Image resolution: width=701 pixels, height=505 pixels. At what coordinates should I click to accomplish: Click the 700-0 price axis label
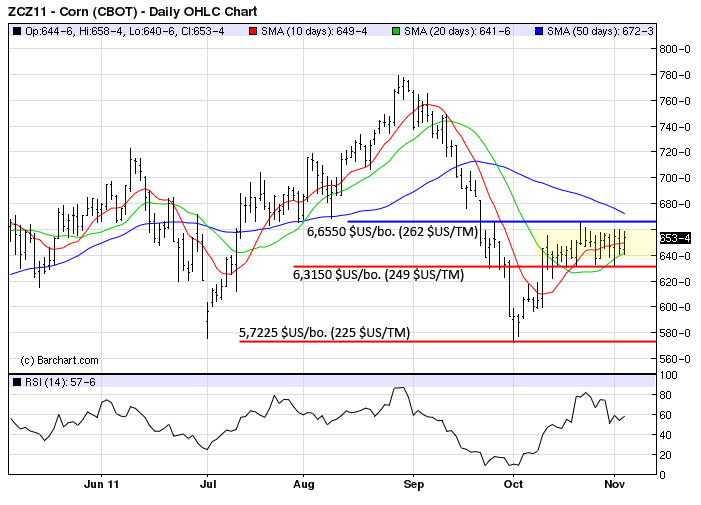click(x=676, y=178)
